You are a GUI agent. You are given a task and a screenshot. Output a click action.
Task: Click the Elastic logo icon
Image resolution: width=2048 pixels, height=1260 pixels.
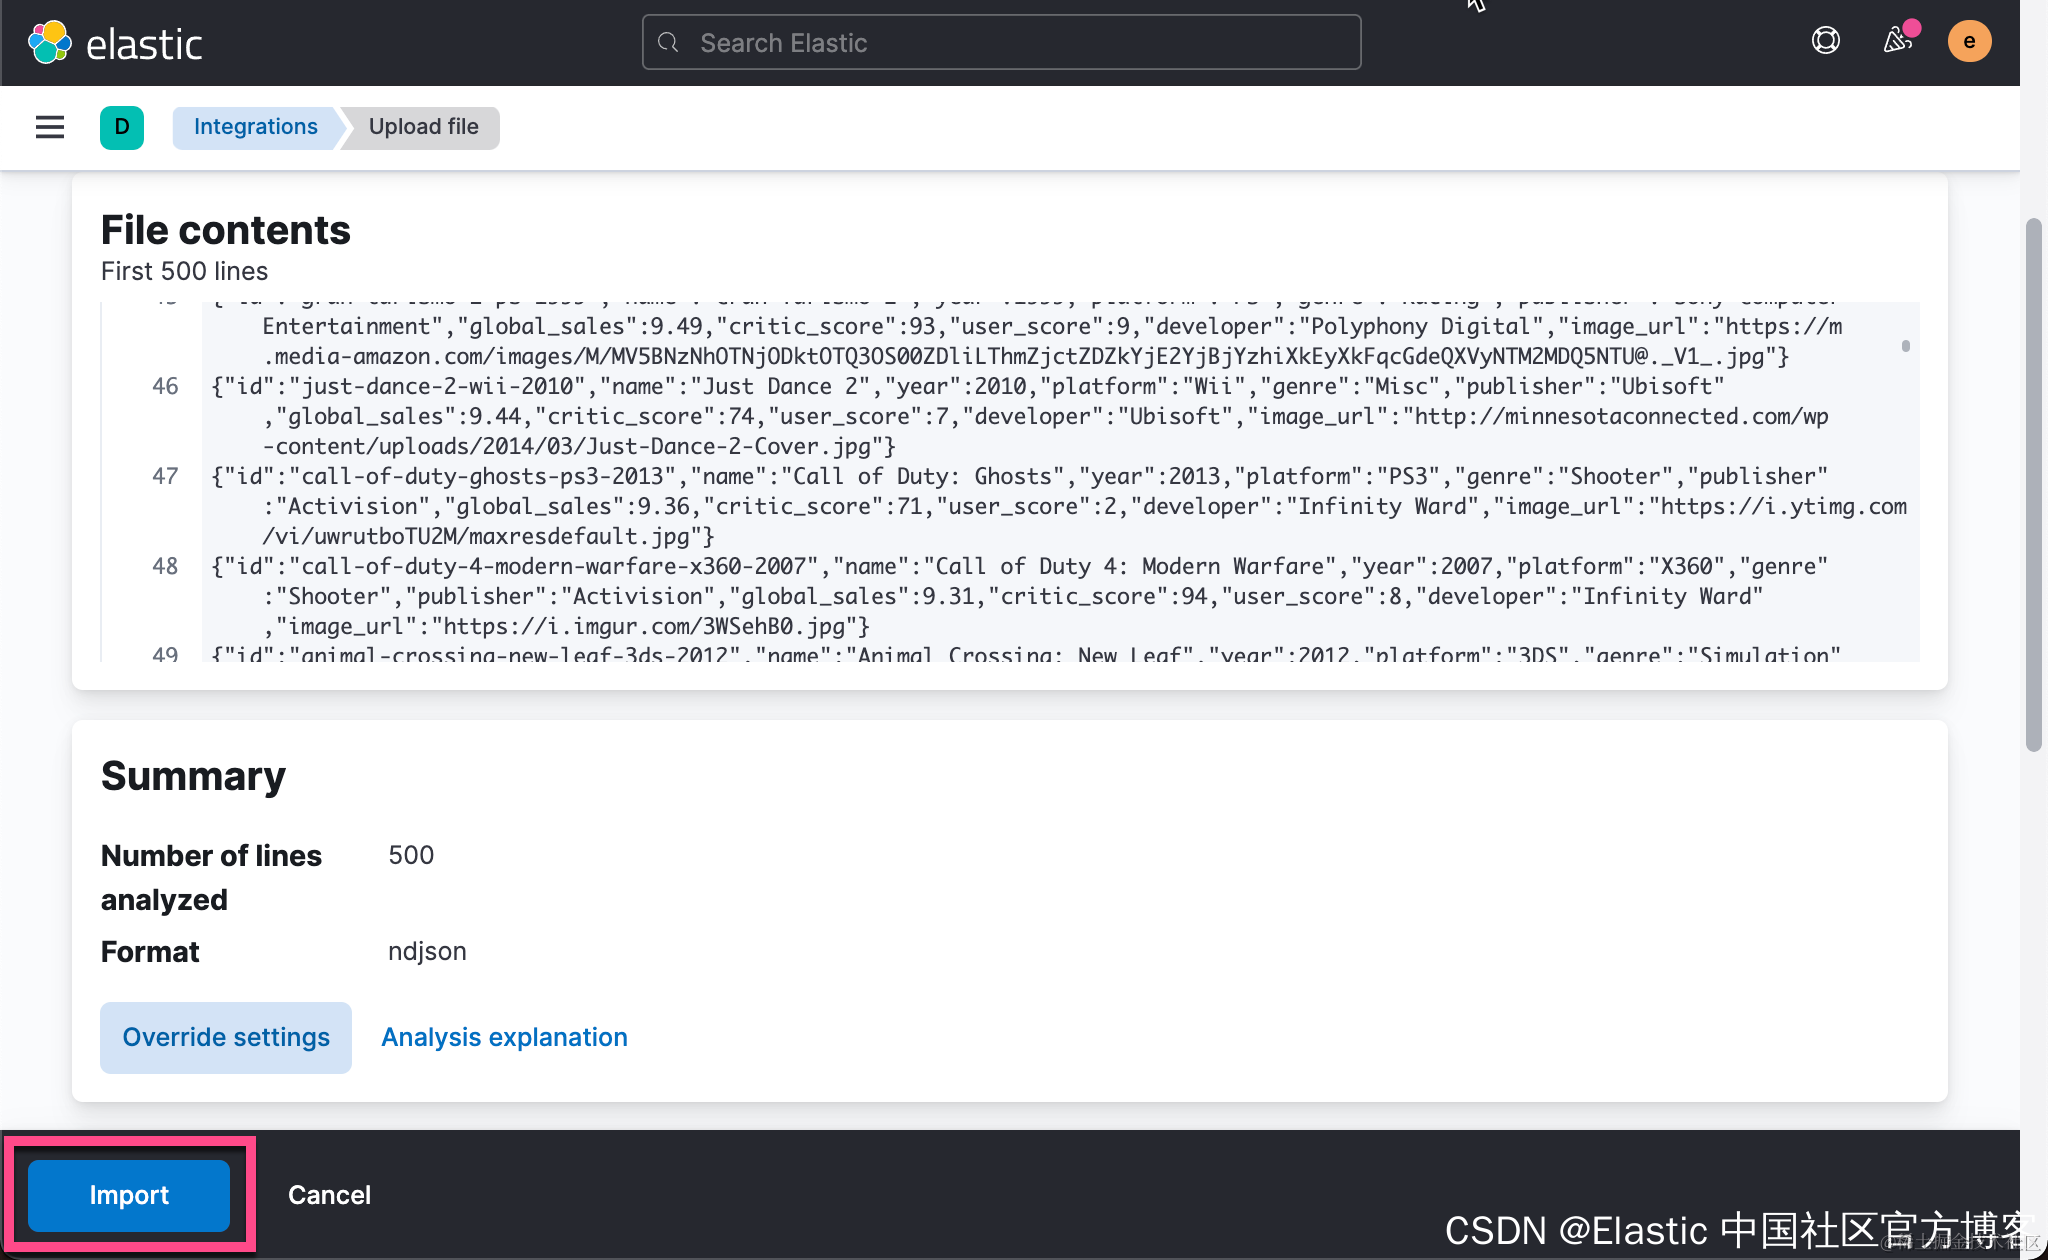49,43
